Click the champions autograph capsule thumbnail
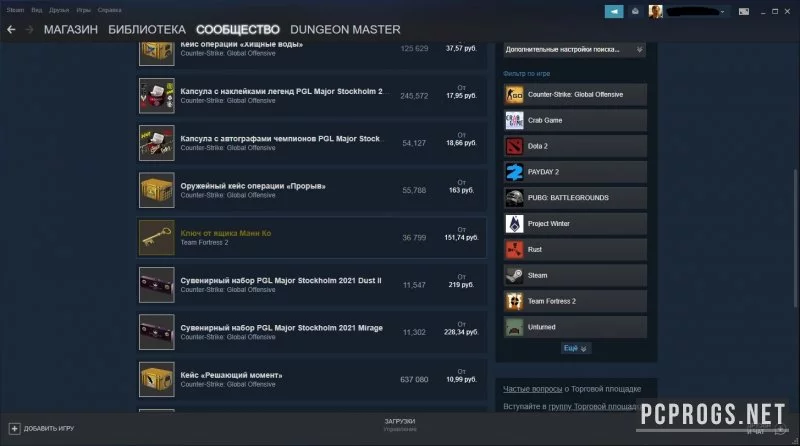This screenshot has width=800, height=446. [157, 143]
